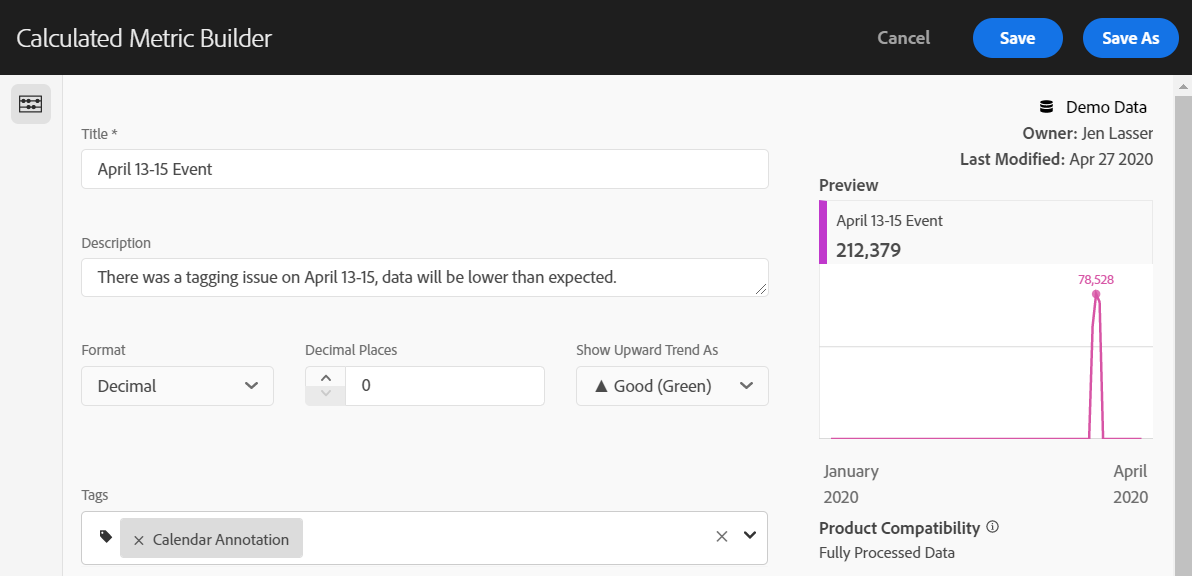This screenshot has width=1192, height=576.
Task: Cancel the metric builder
Action: [x=903, y=38]
